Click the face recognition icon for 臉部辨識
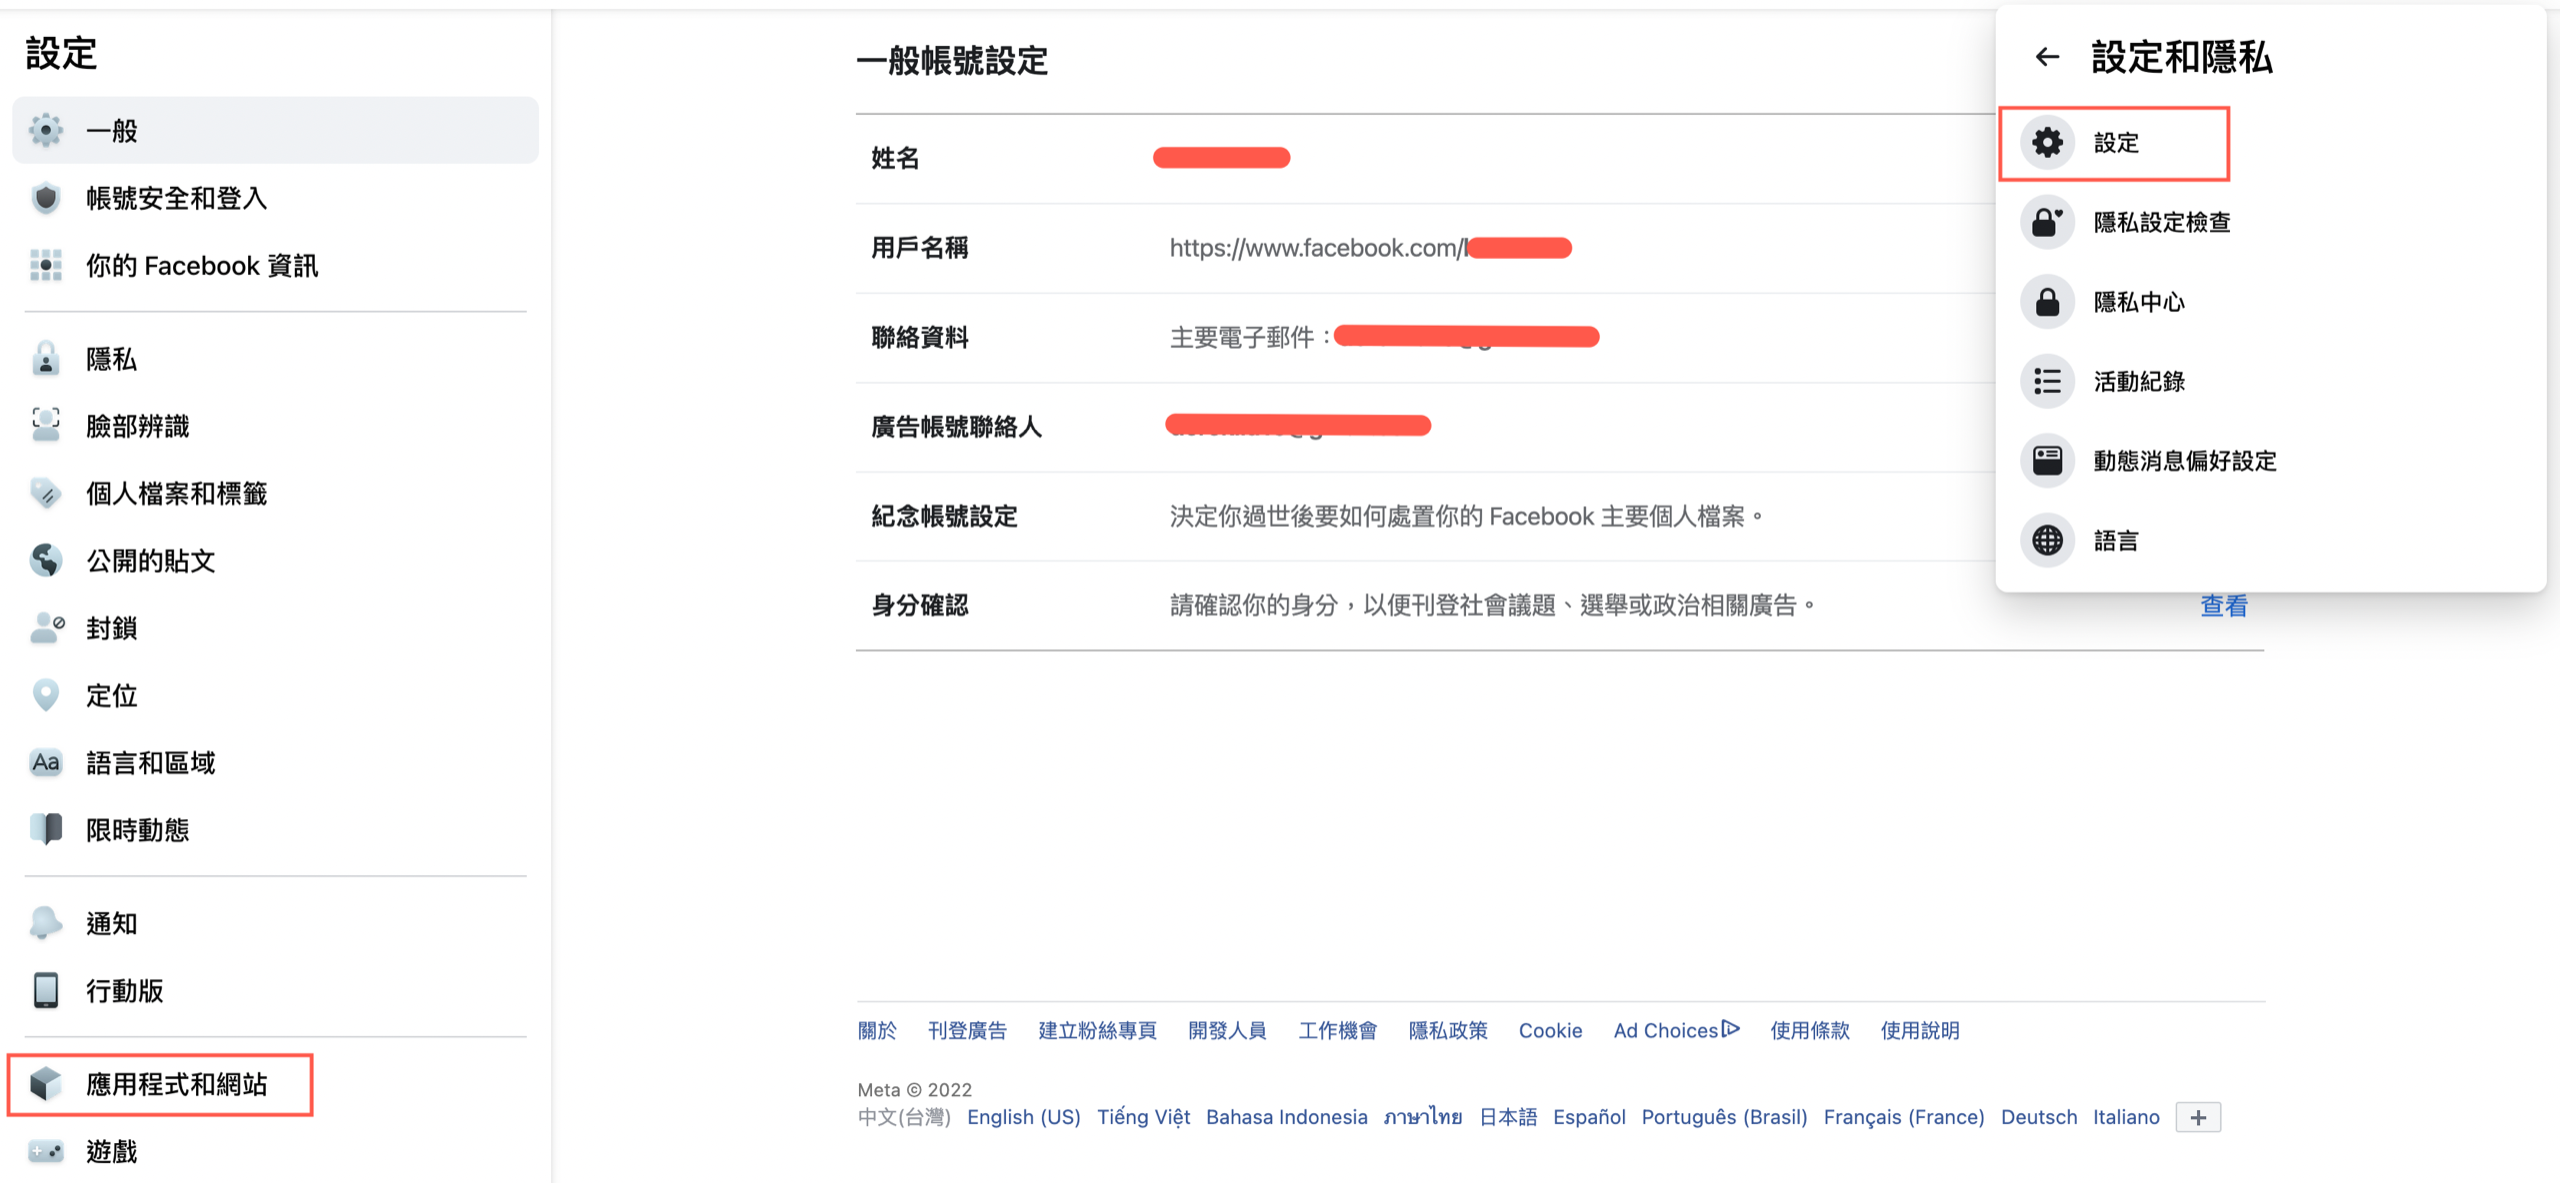The image size is (2560, 1183). click(46, 426)
